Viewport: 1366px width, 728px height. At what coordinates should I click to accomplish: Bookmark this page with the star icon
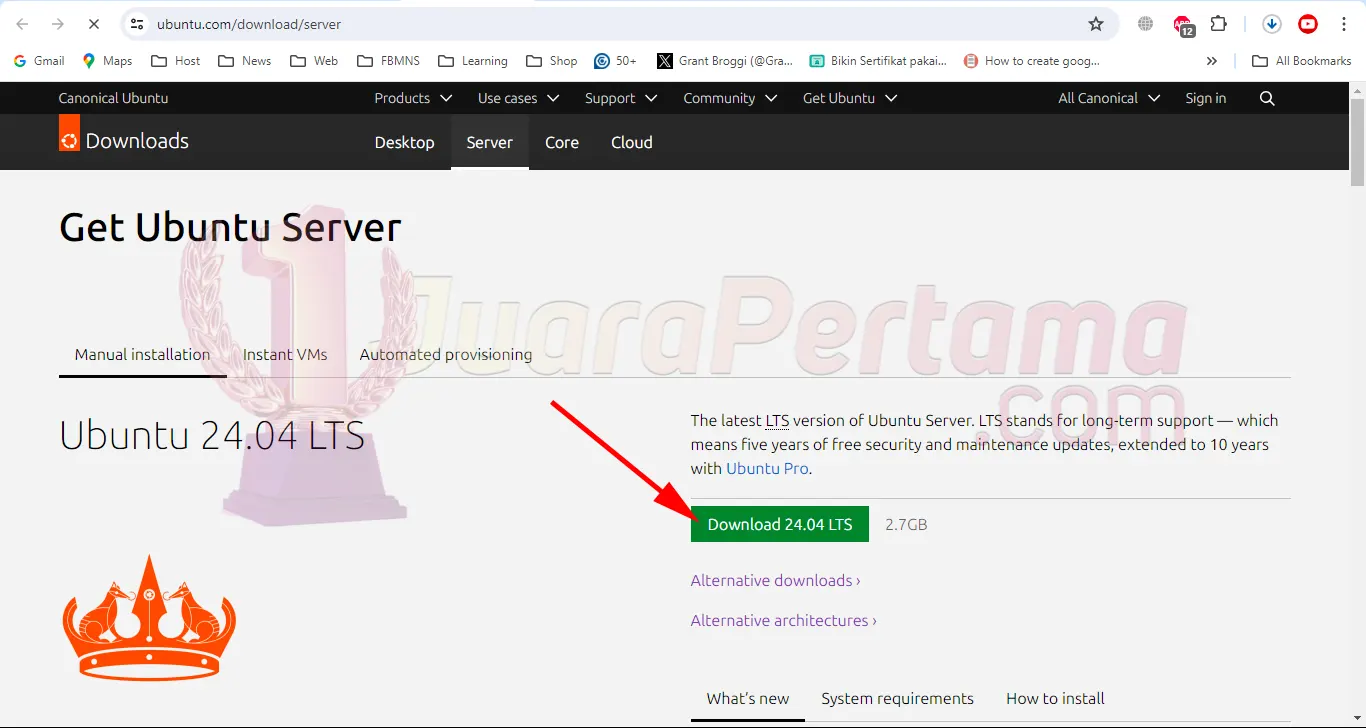coord(1096,24)
